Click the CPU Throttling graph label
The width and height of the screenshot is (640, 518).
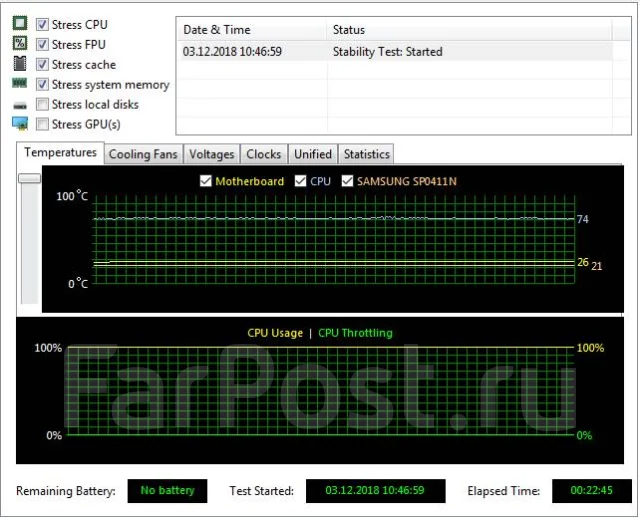(356, 333)
